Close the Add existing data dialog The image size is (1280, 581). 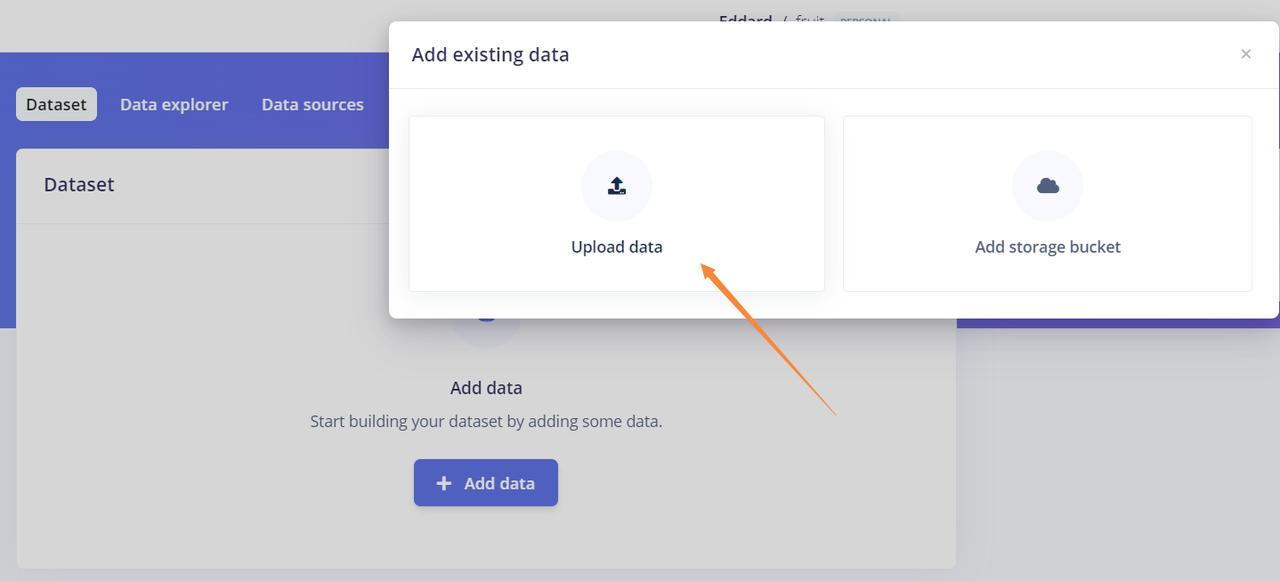pos(1246,54)
